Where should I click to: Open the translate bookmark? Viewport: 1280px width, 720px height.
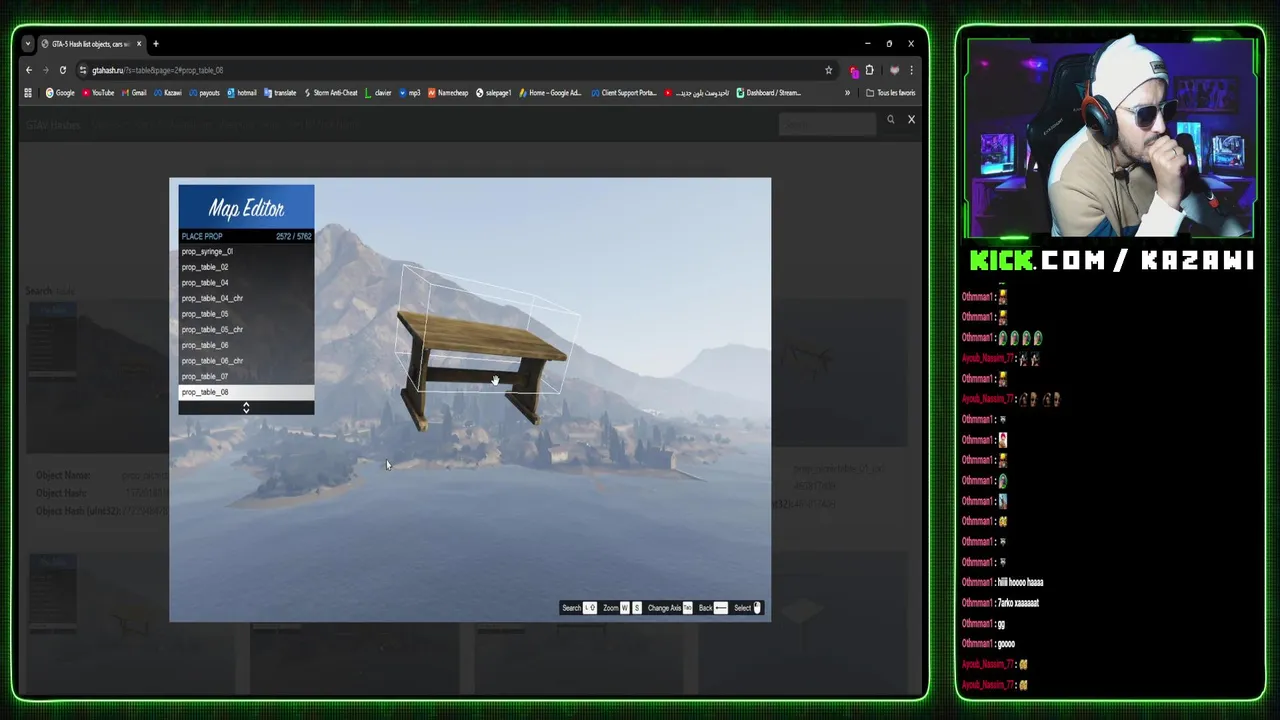pyautogui.click(x=280, y=93)
